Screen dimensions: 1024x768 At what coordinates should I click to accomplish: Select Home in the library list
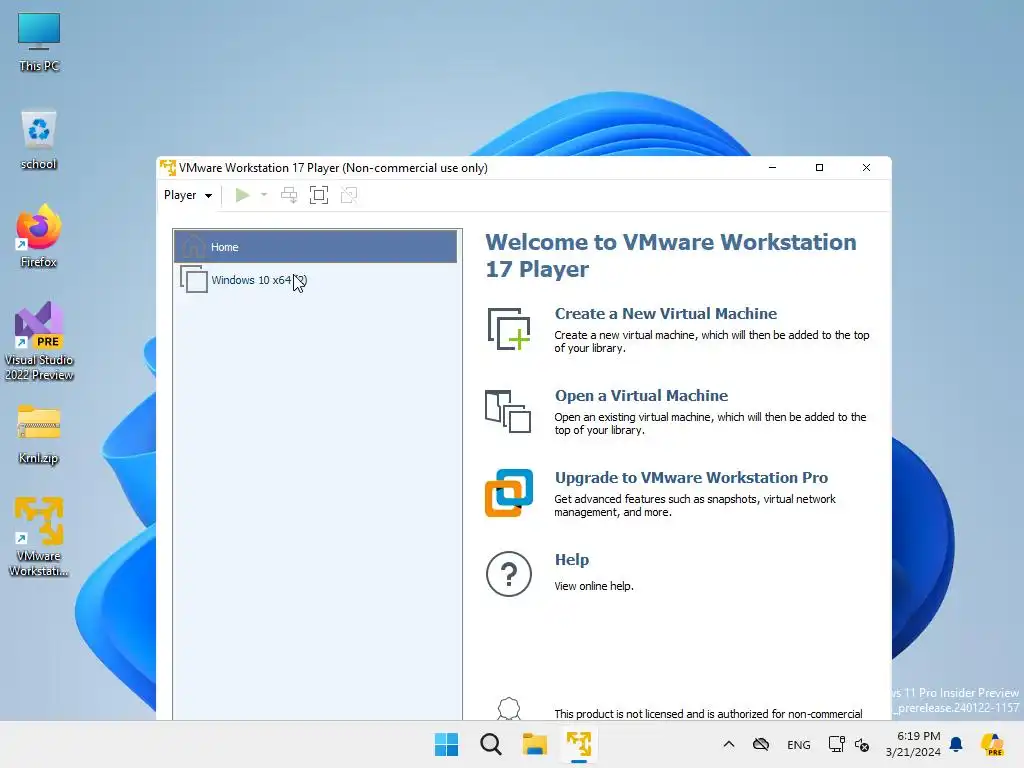[315, 247]
